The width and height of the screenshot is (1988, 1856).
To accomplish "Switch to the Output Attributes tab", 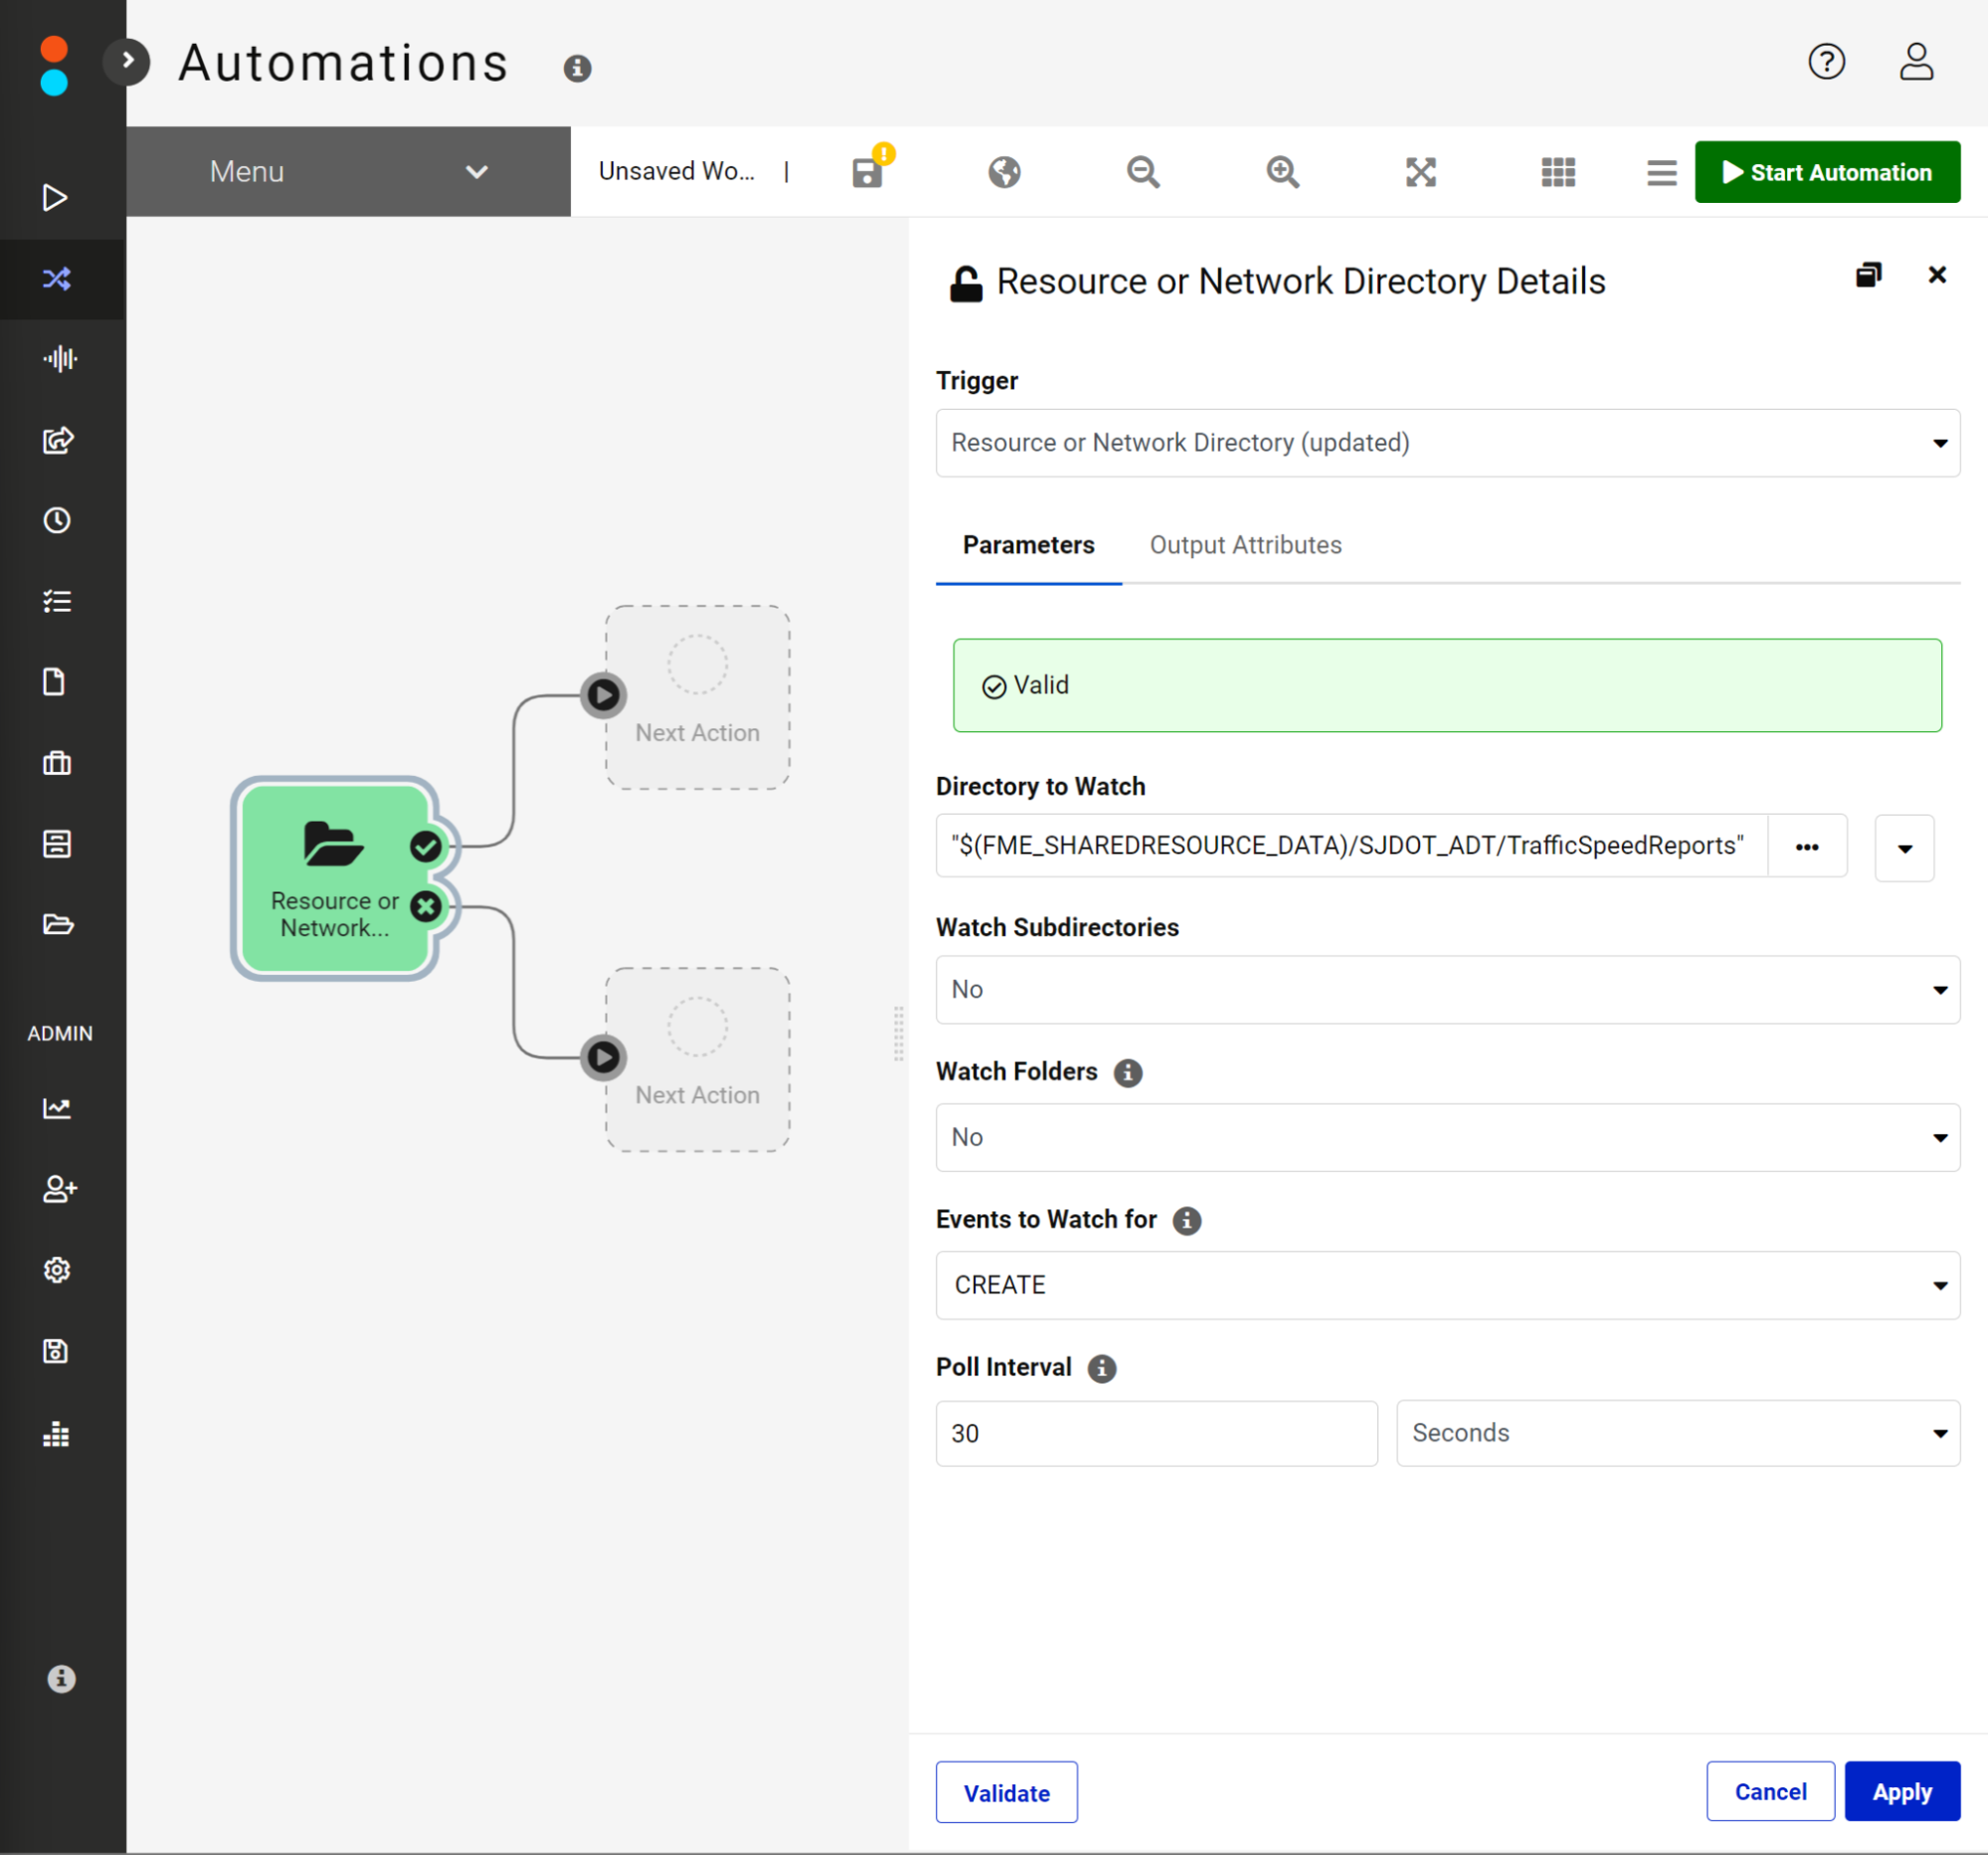I will (x=1245, y=545).
